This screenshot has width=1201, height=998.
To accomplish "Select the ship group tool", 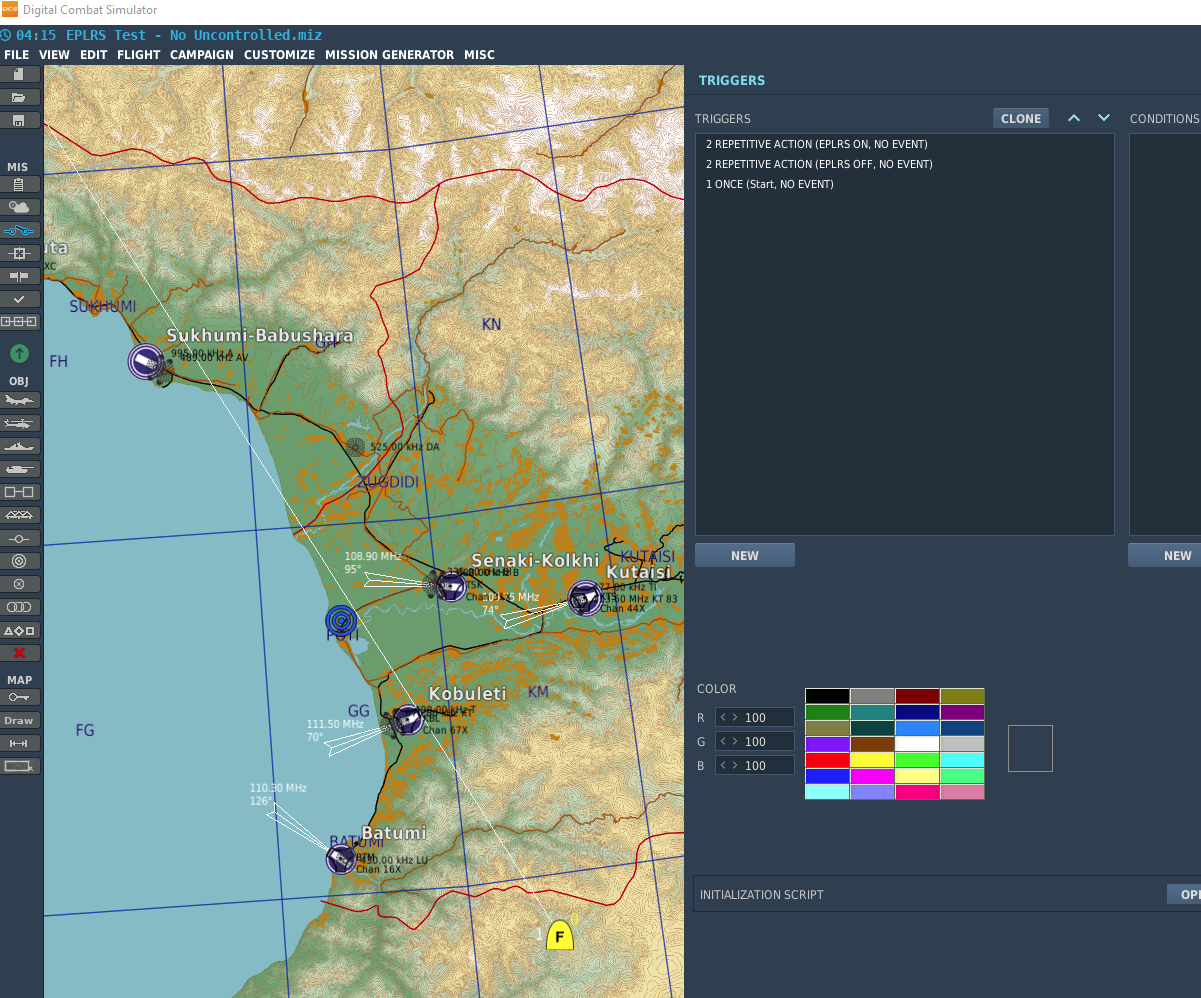I will pyautogui.click(x=20, y=446).
